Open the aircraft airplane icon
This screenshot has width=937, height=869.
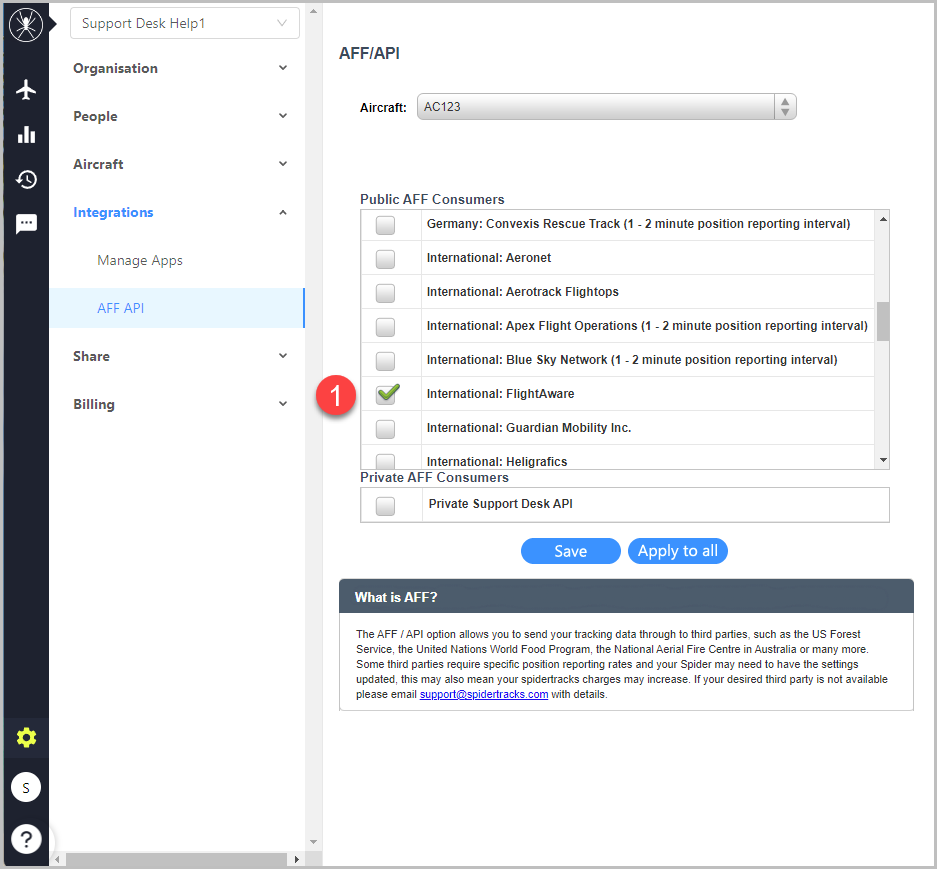[x=26, y=90]
